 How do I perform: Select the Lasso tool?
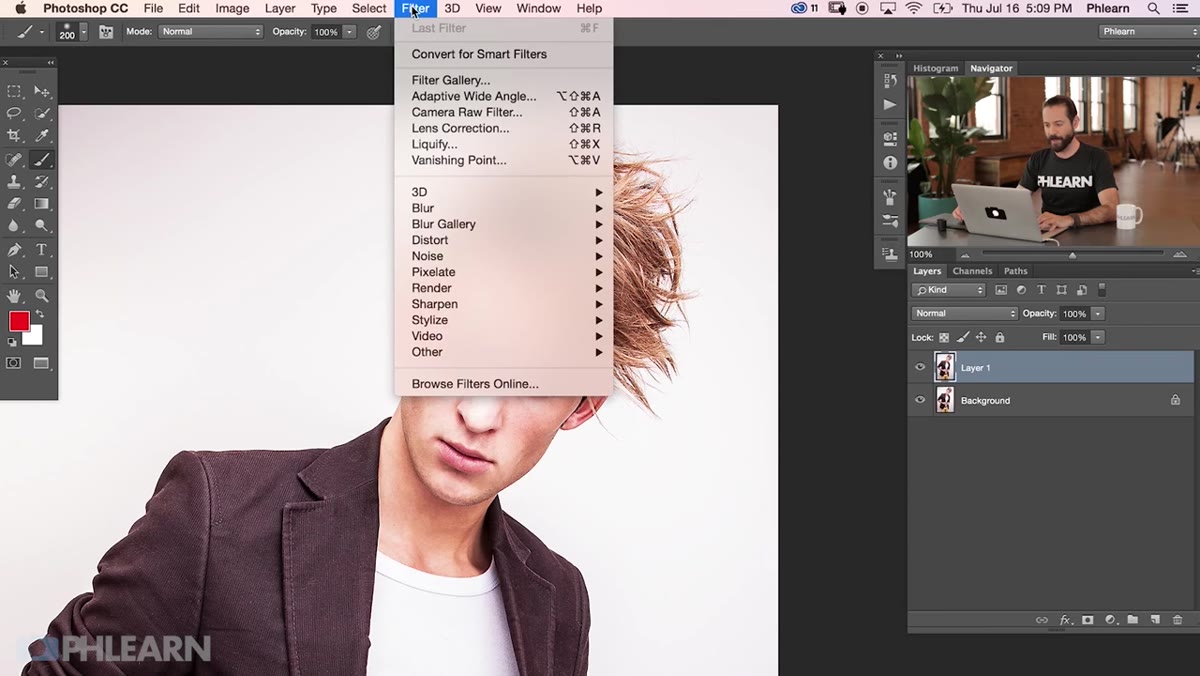pos(14,114)
